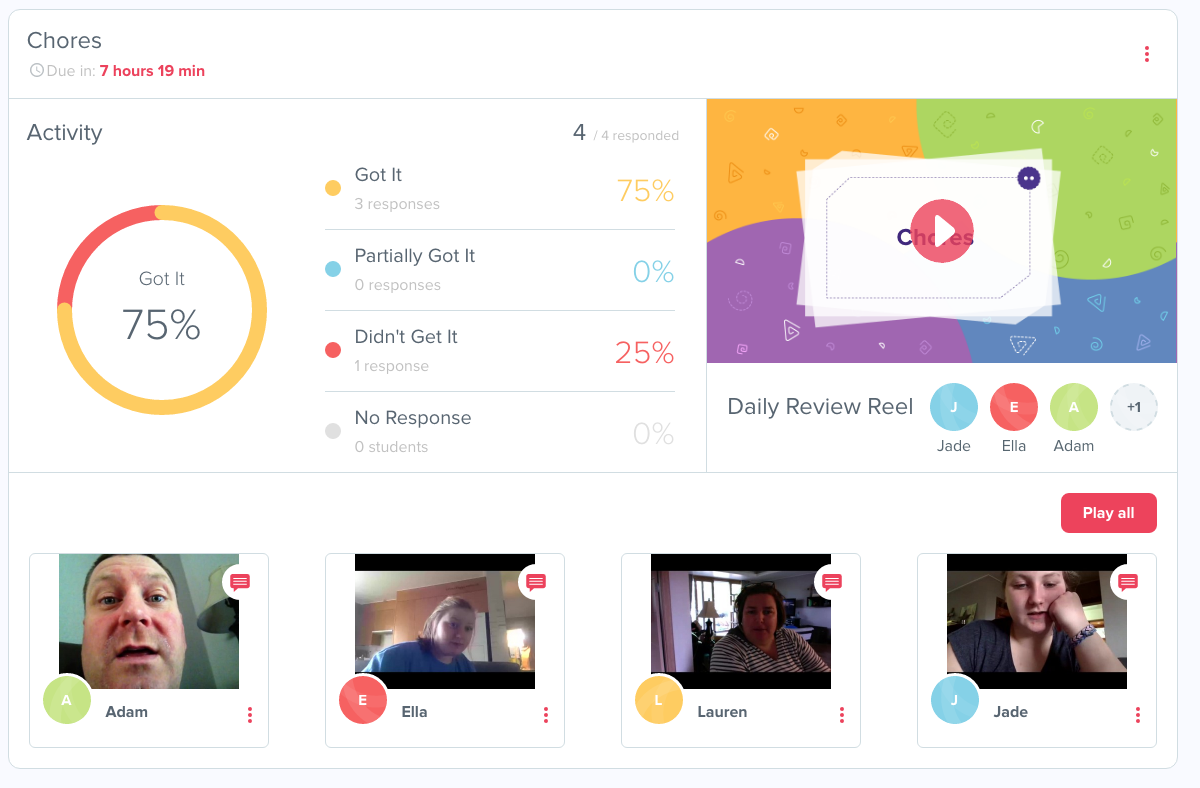Screen dimensions: 1200x788
Task: Click the Chores assignment title
Action: [64, 41]
